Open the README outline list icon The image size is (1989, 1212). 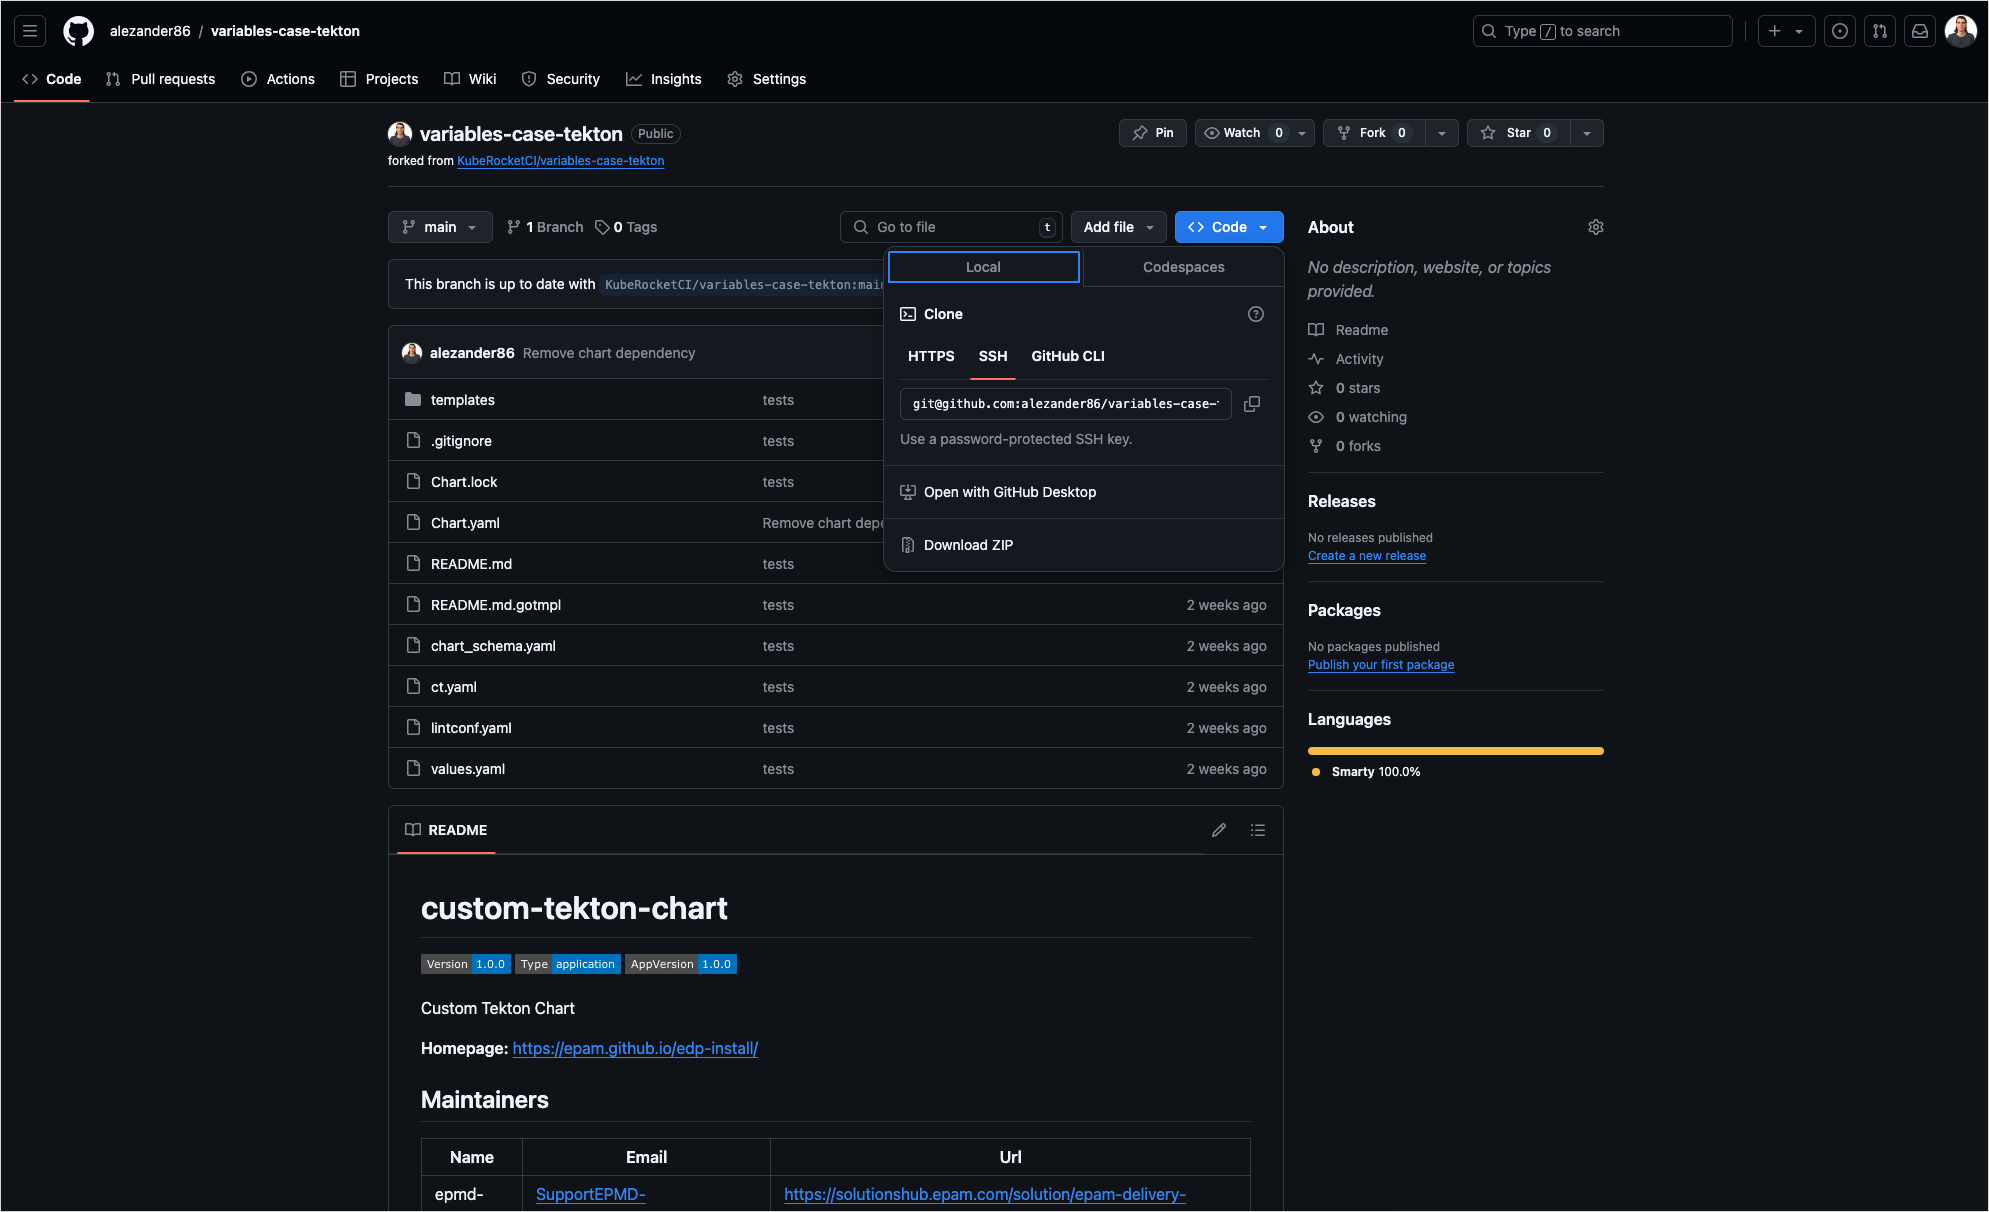click(x=1257, y=830)
